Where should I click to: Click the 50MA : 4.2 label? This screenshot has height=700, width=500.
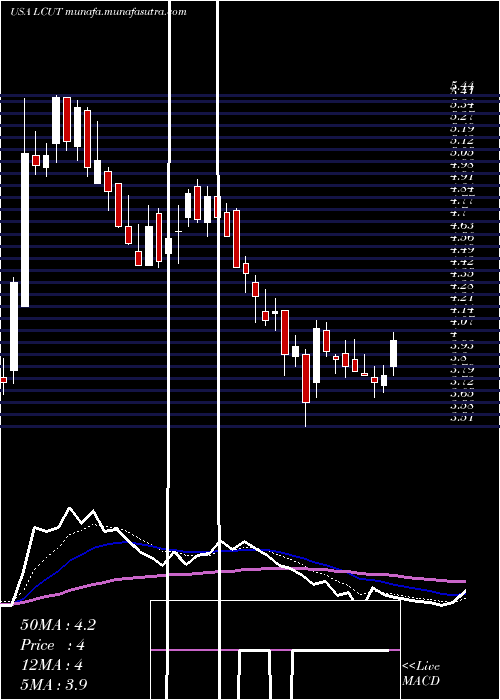pyautogui.click(x=58, y=625)
